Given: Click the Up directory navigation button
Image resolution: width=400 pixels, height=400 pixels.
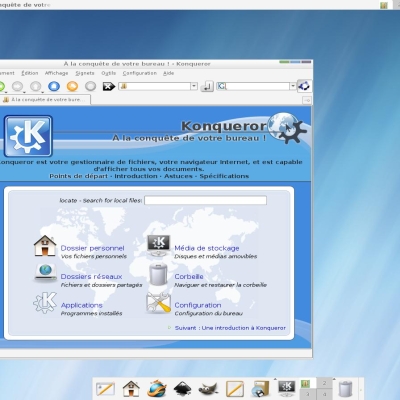Looking at the screenshot, I should (36, 86).
